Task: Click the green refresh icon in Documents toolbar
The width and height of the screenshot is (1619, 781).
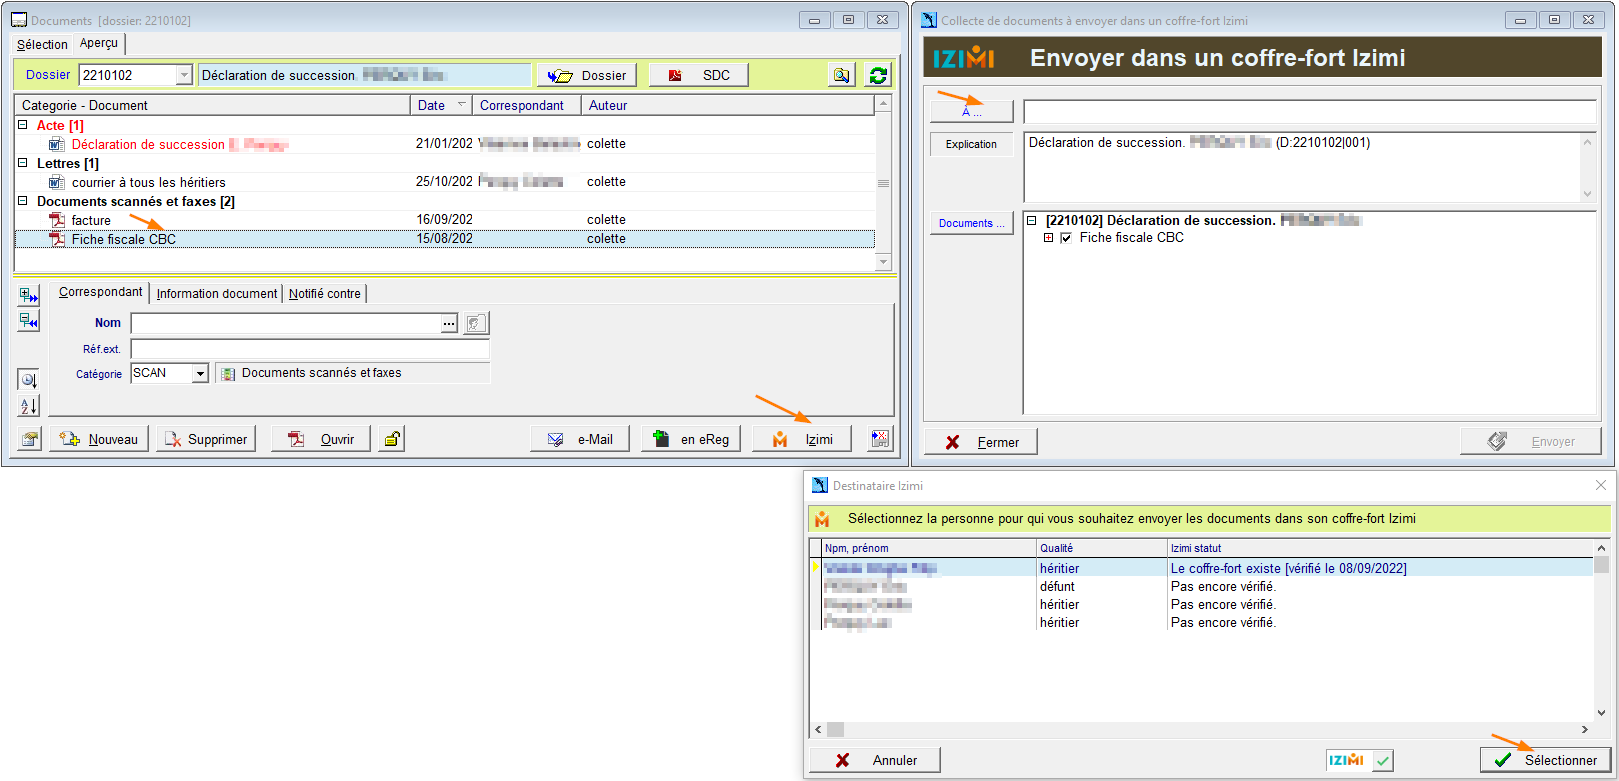Action: click(x=878, y=75)
